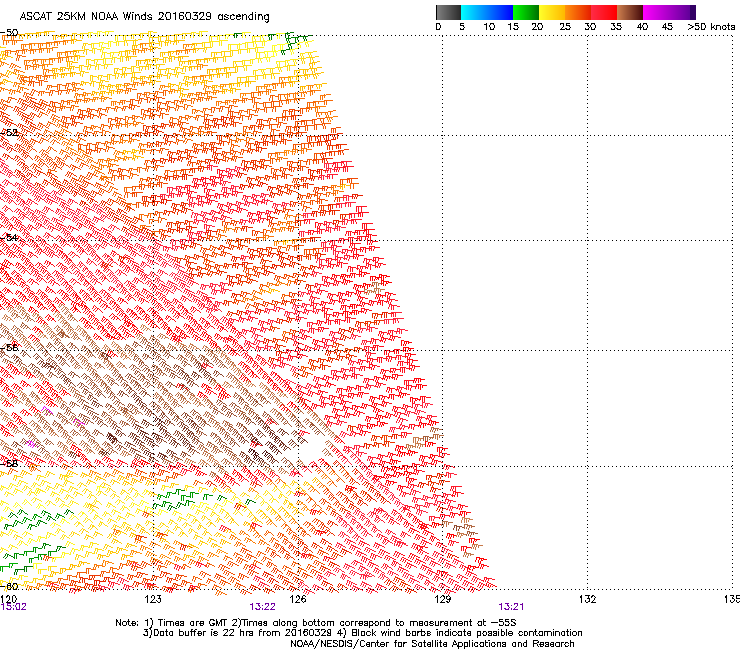The width and height of the screenshot is (740, 650).
Task: Click the purple time stamp '13:22'
Action: point(262,607)
